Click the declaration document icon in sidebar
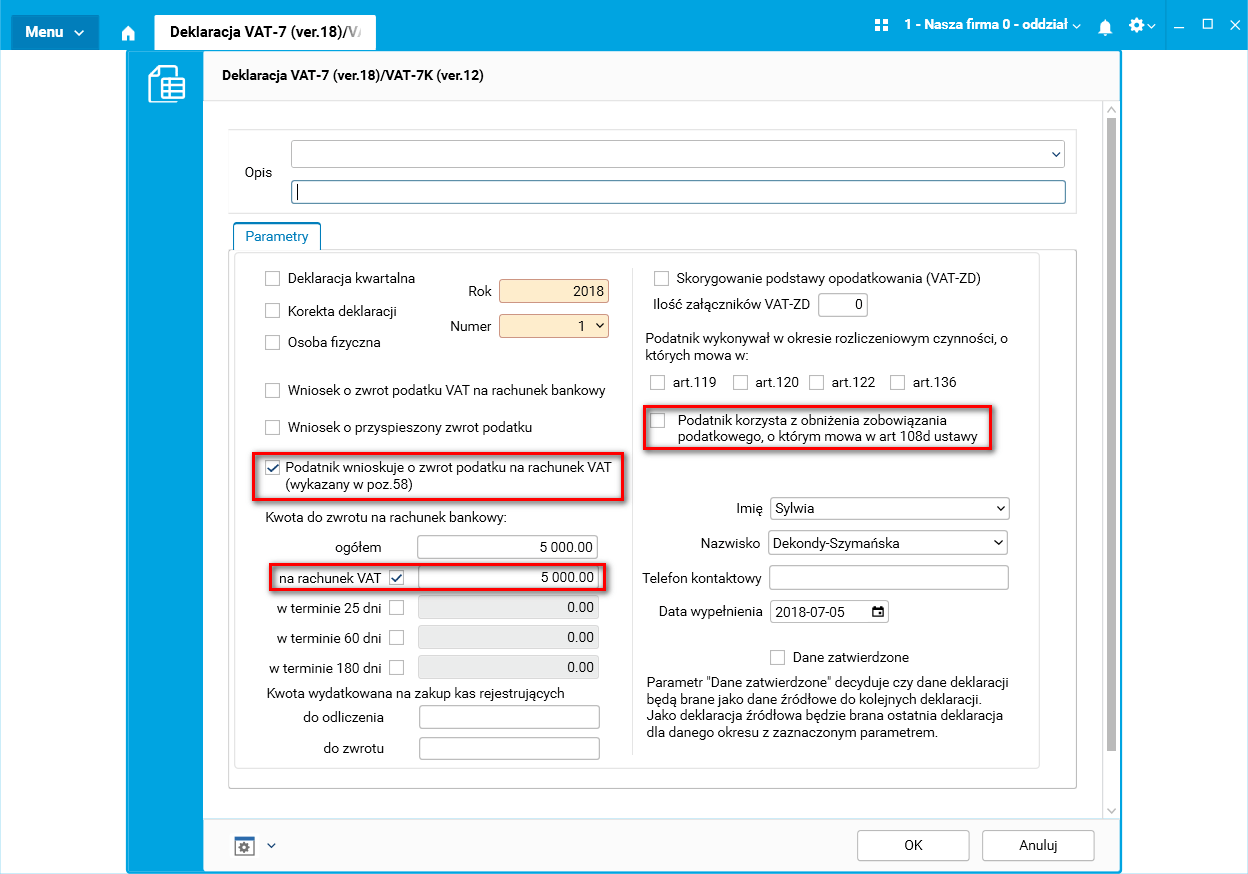 tap(167, 84)
